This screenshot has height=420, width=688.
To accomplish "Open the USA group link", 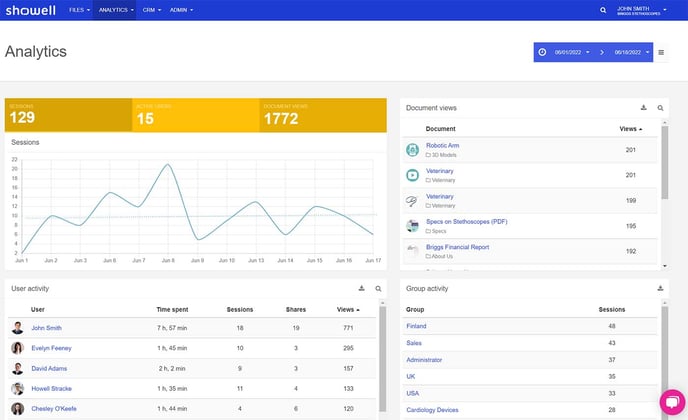I will [412, 393].
